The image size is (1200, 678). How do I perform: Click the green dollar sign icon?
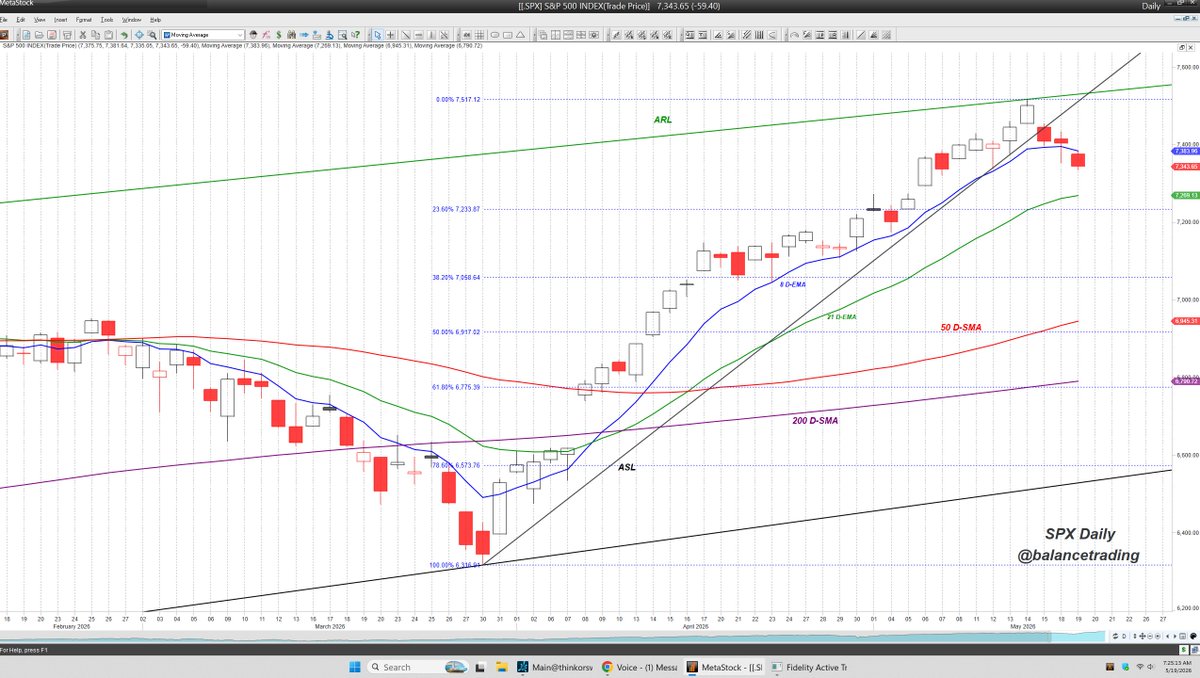tap(279, 35)
